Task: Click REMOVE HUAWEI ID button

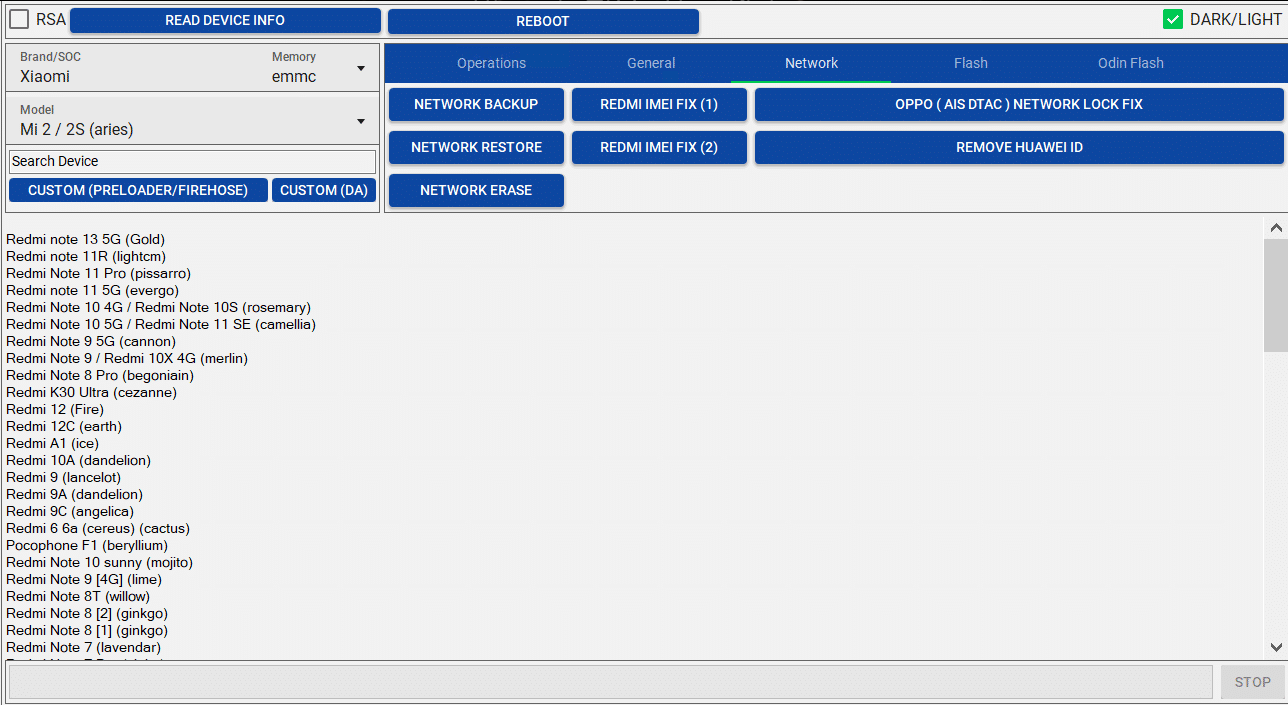Action: click(1019, 147)
